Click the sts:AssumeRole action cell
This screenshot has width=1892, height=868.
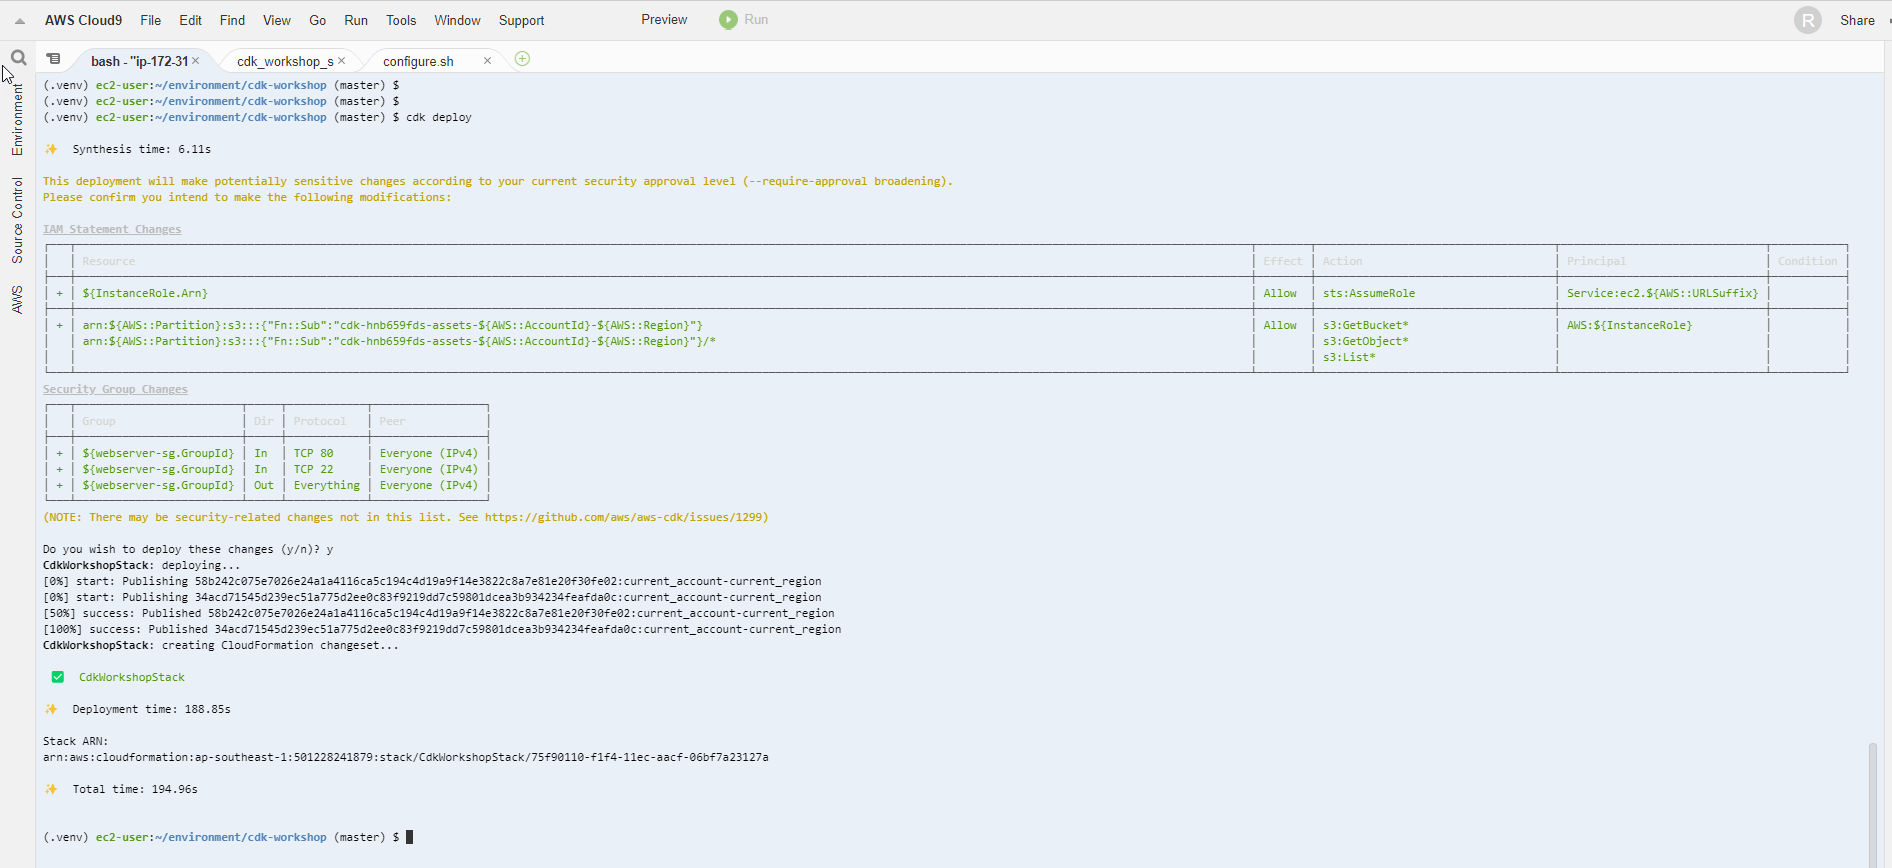[x=1368, y=293]
